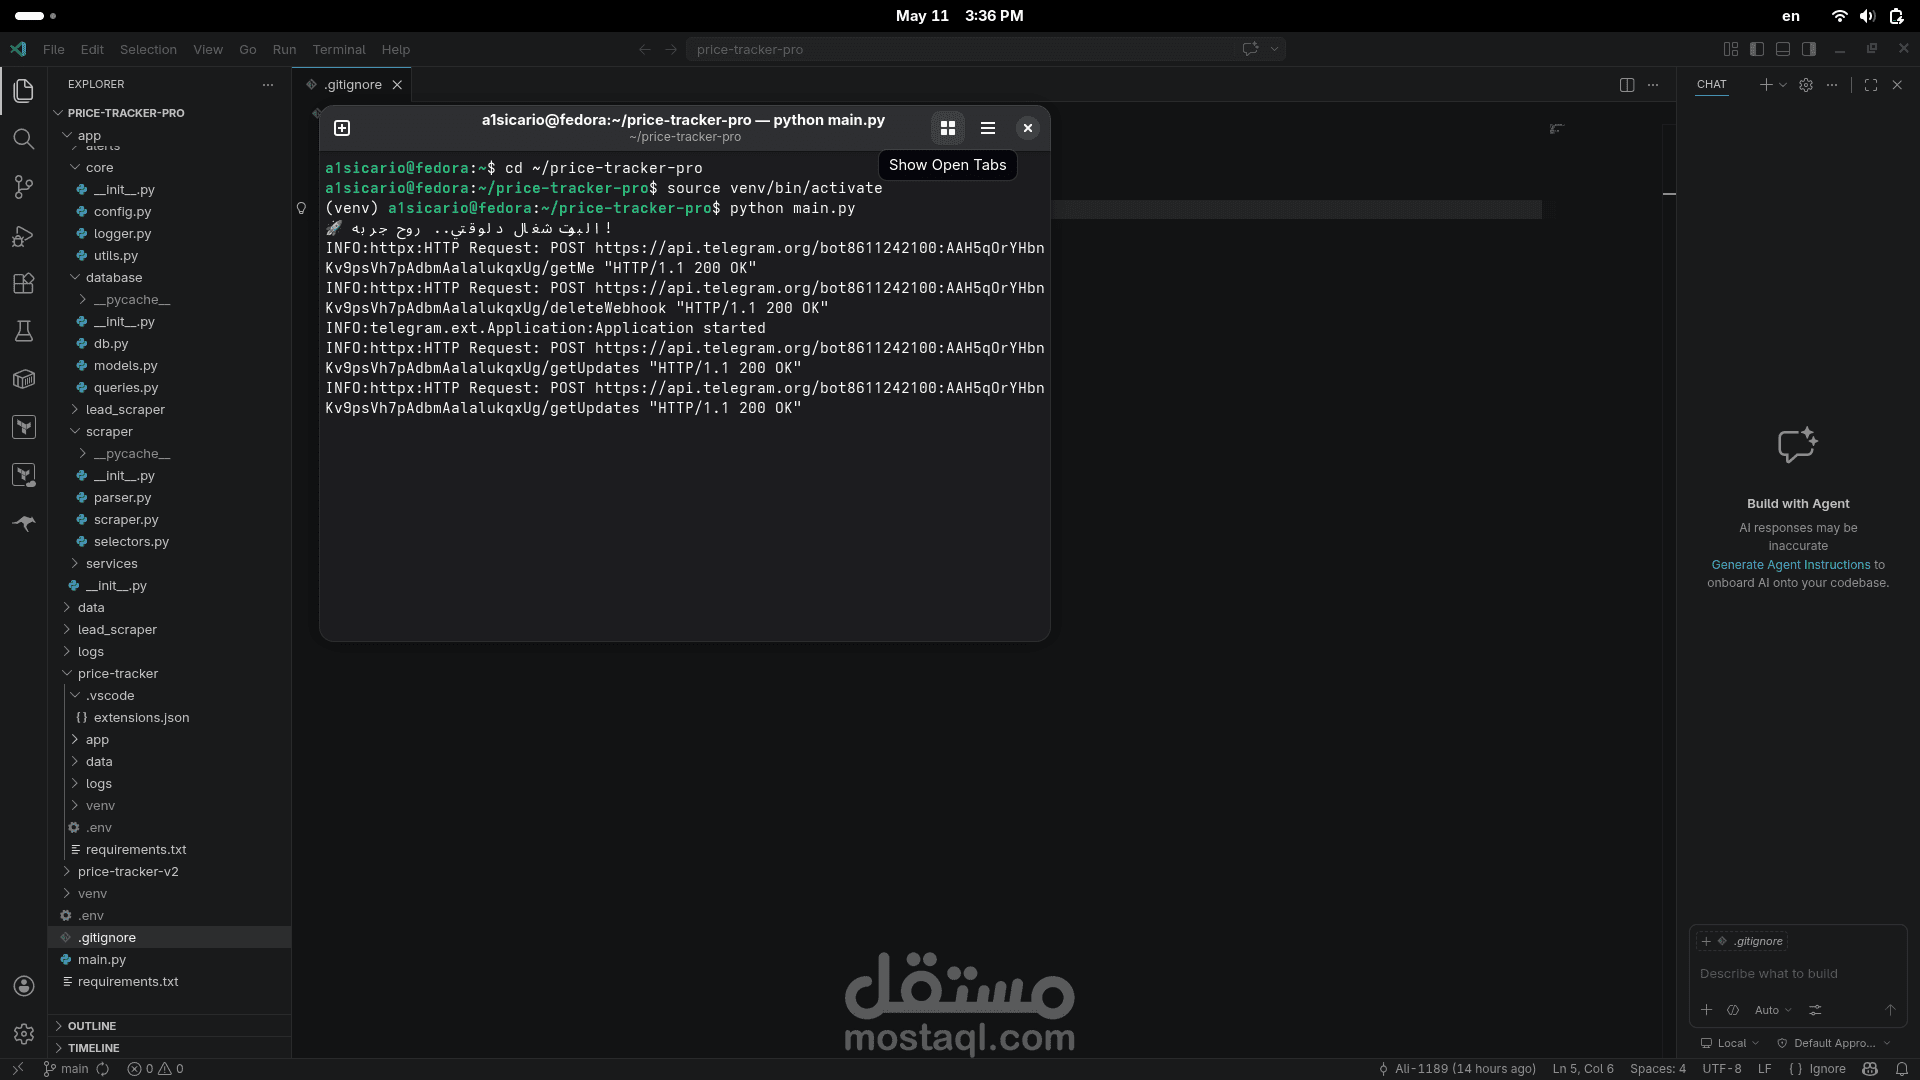Open the Run and Debug view
Image resolution: width=1920 pixels, height=1080 pixels.
[24, 236]
